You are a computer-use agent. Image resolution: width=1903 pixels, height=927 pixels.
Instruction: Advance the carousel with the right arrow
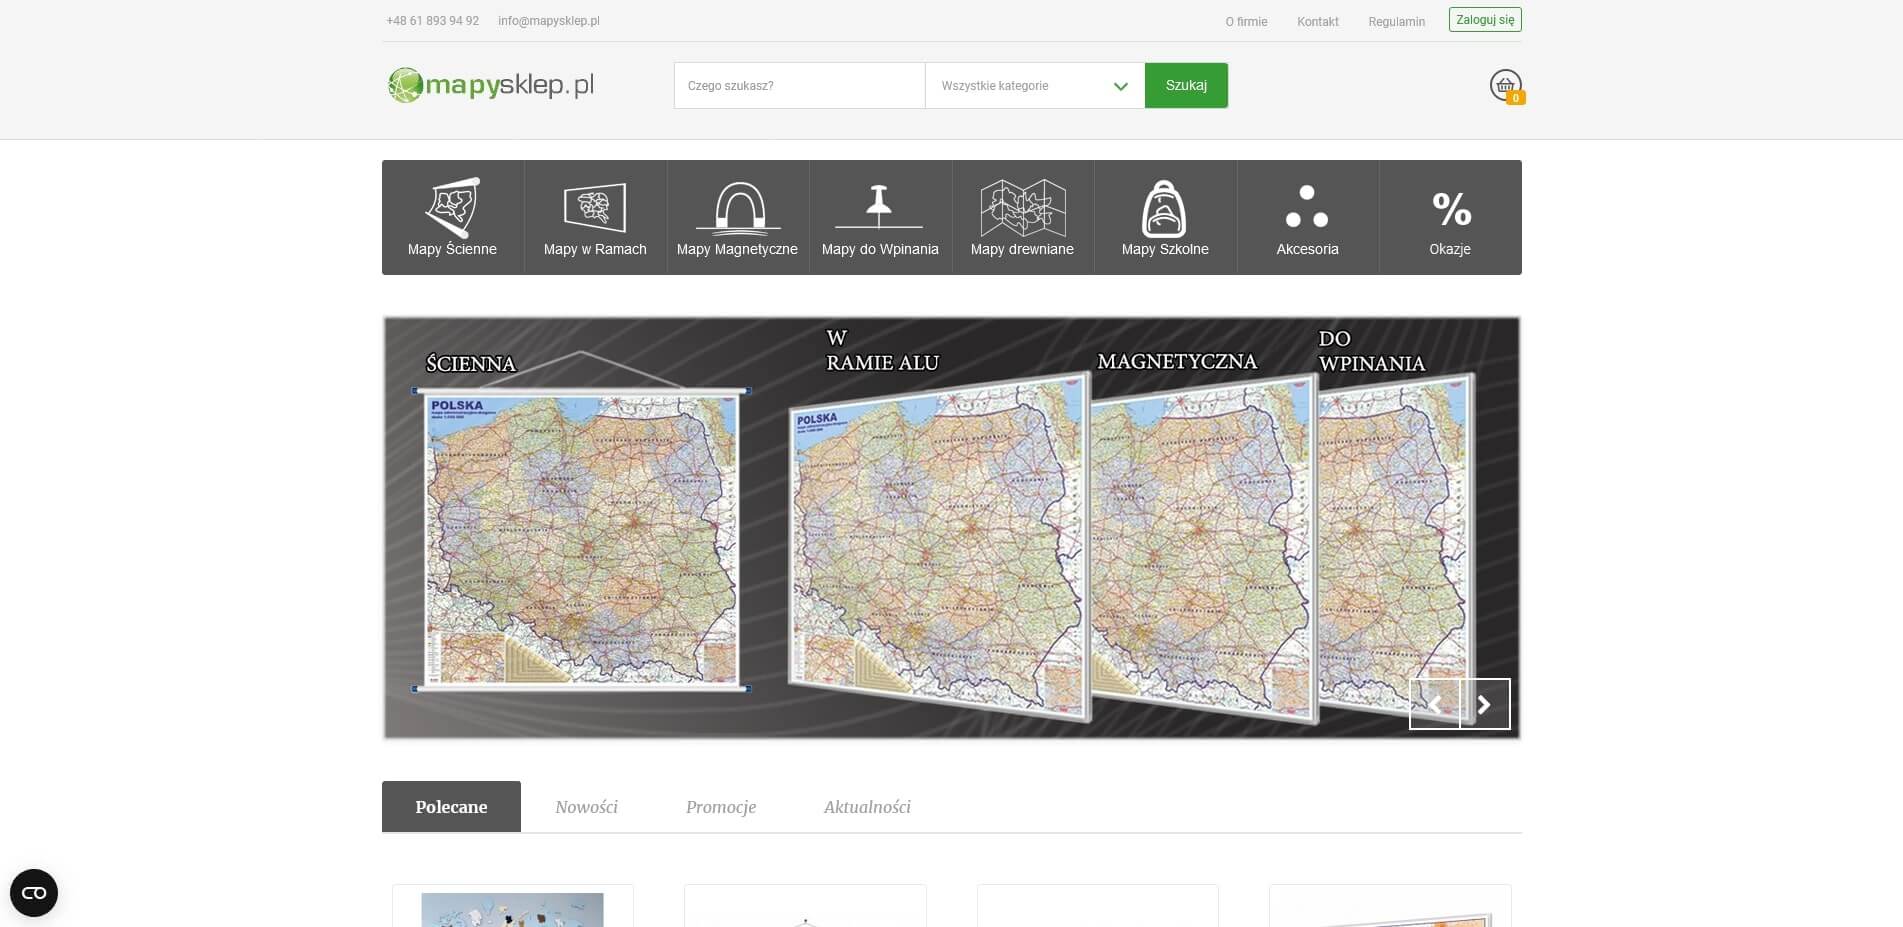pyautogui.click(x=1485, y=704)
